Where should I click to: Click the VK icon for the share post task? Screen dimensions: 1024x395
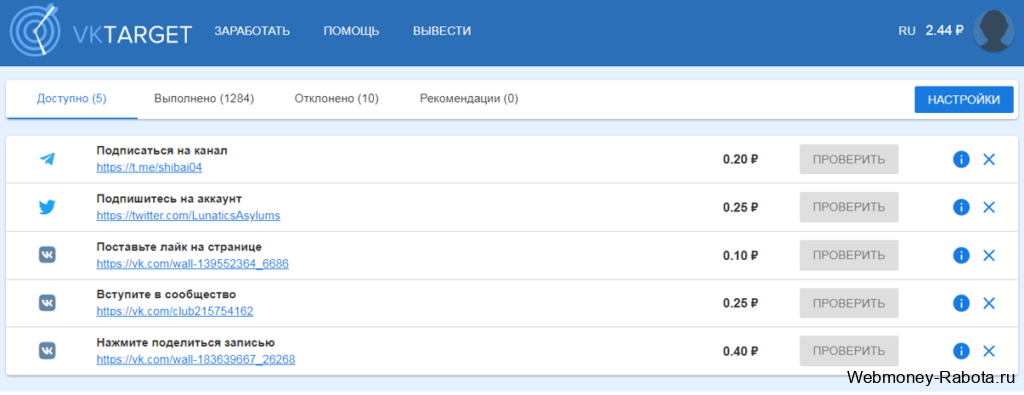(x=47, y=351)
